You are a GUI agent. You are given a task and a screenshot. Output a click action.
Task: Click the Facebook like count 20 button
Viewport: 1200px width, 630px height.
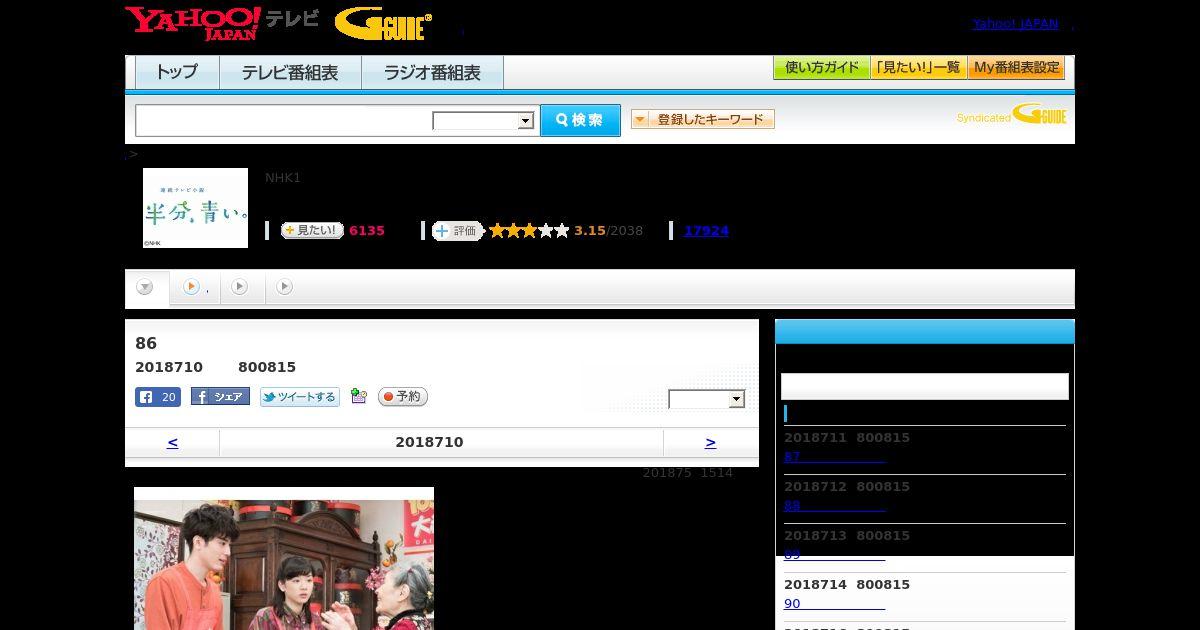pyautogui.click(x=158, y=397)
